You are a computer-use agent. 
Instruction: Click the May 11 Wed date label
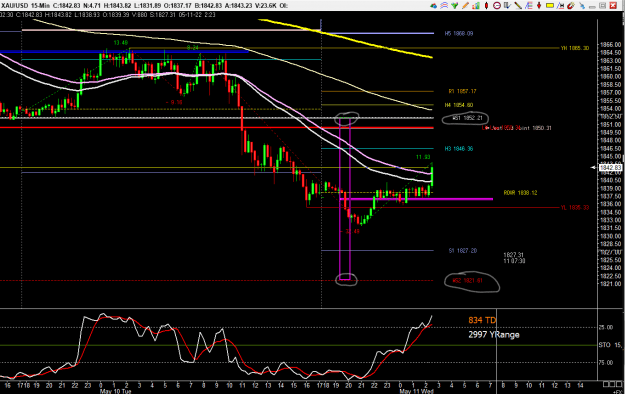[x=417, y=391]
